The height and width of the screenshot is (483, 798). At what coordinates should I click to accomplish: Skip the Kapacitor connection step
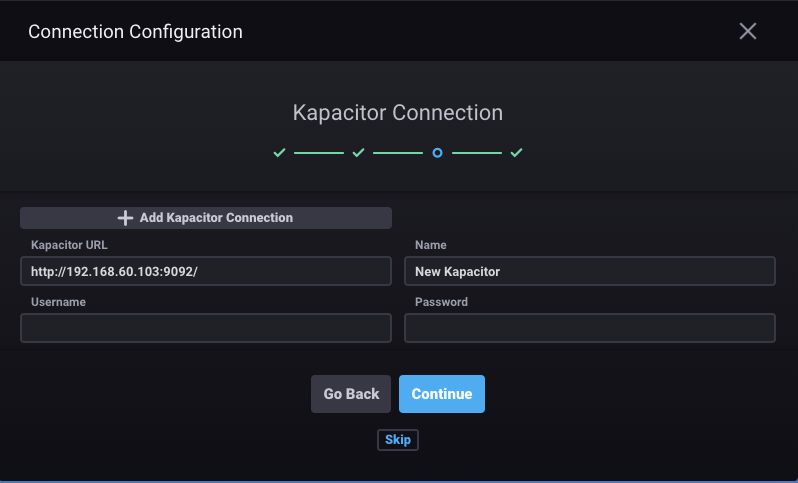tap(398, 440)
